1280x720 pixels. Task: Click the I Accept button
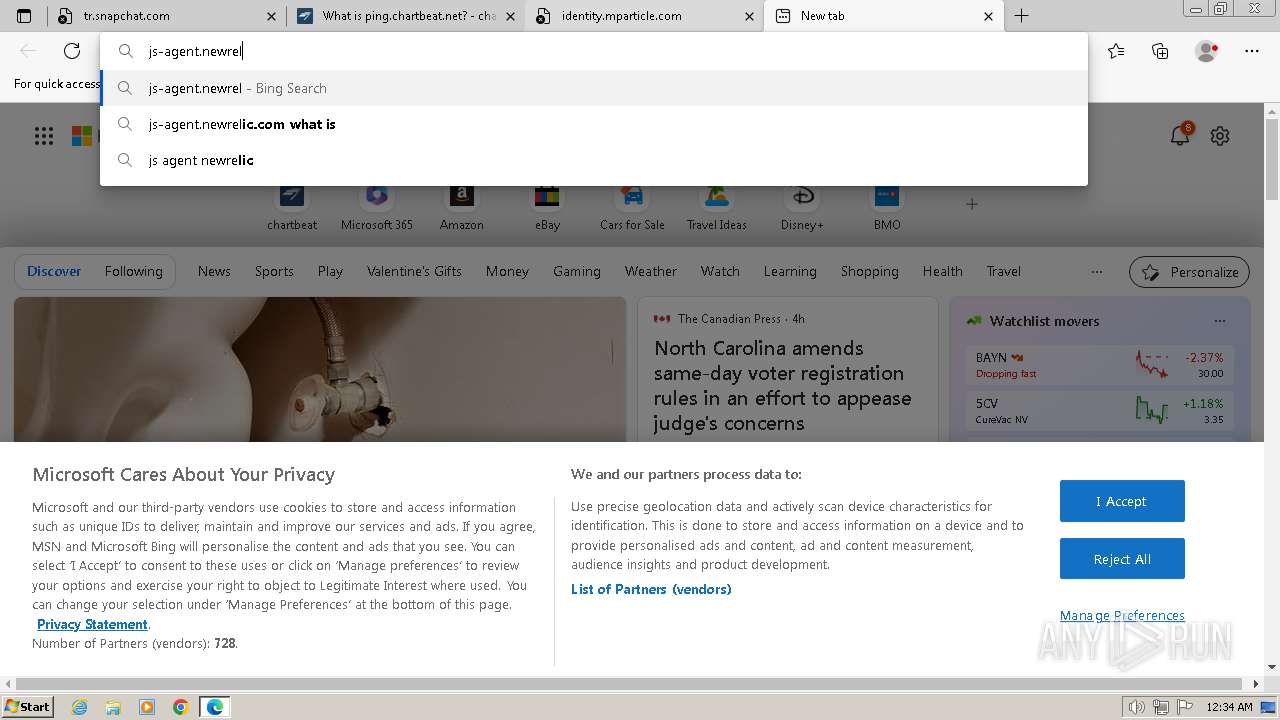1122,501
